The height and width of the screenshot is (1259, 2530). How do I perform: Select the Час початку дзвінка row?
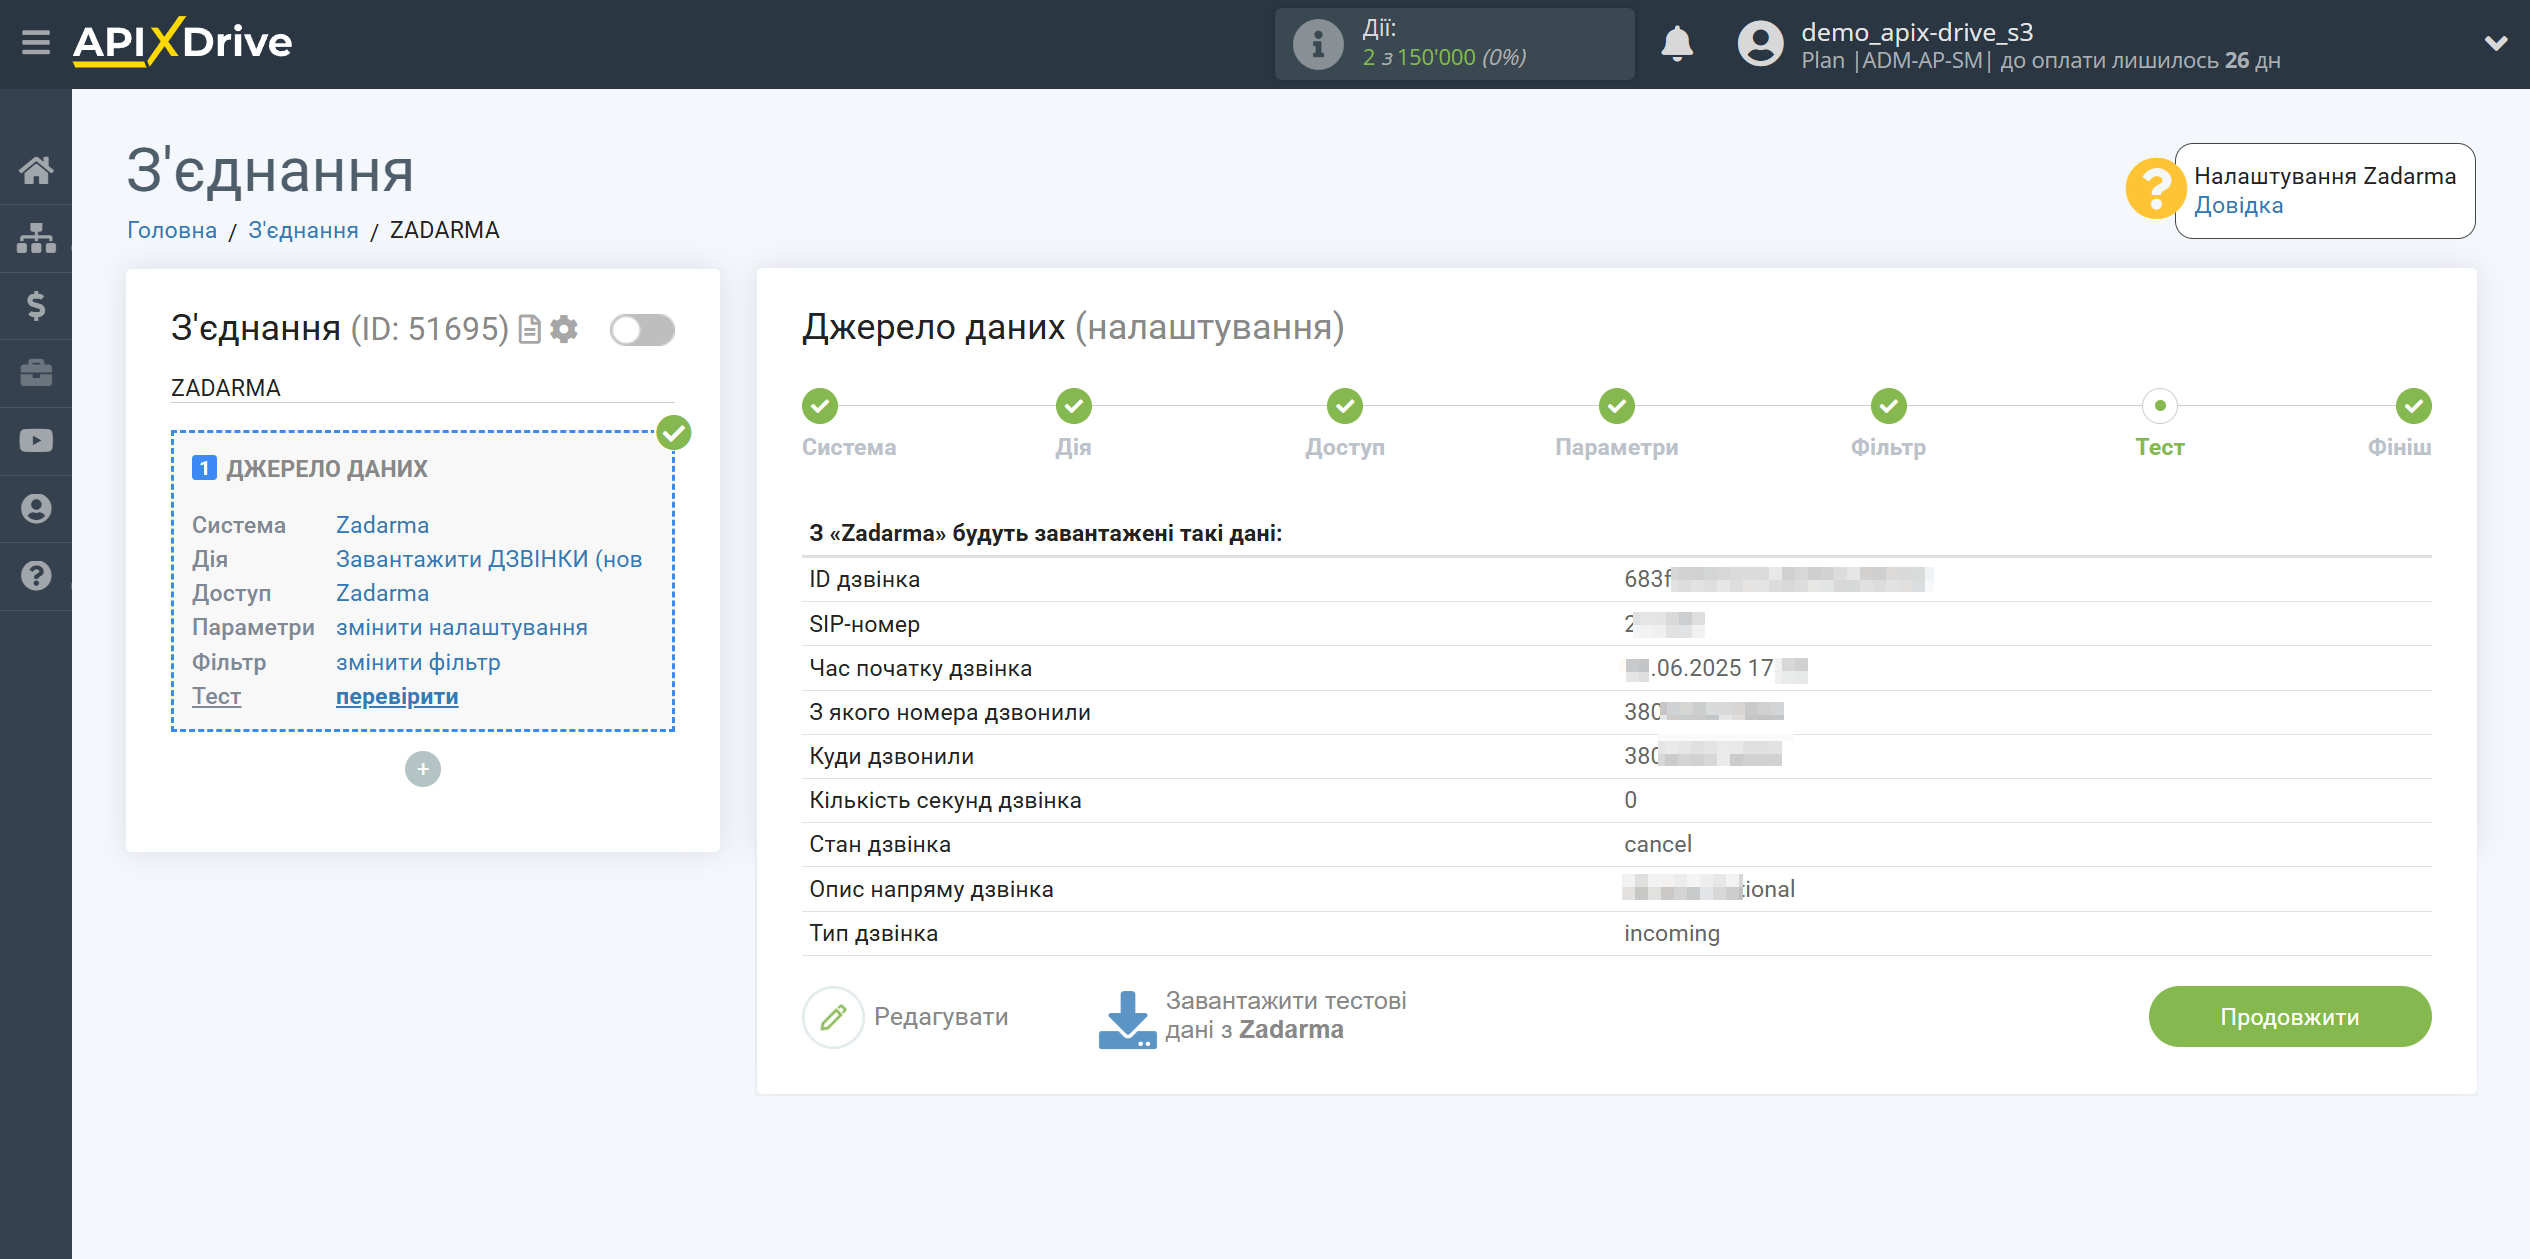pyautogui.click(x=1616, y=668)
